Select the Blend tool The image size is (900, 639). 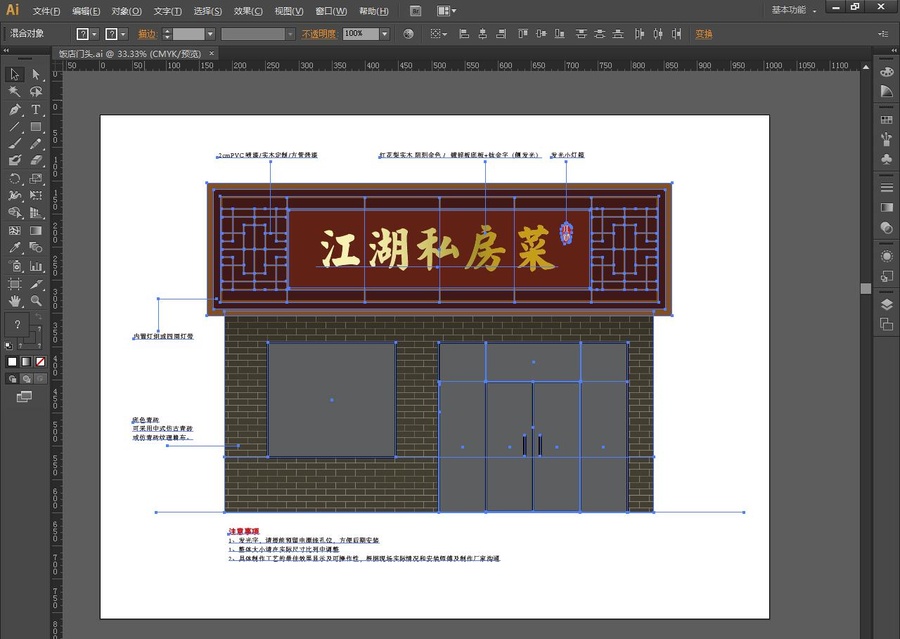coord(36,247)
